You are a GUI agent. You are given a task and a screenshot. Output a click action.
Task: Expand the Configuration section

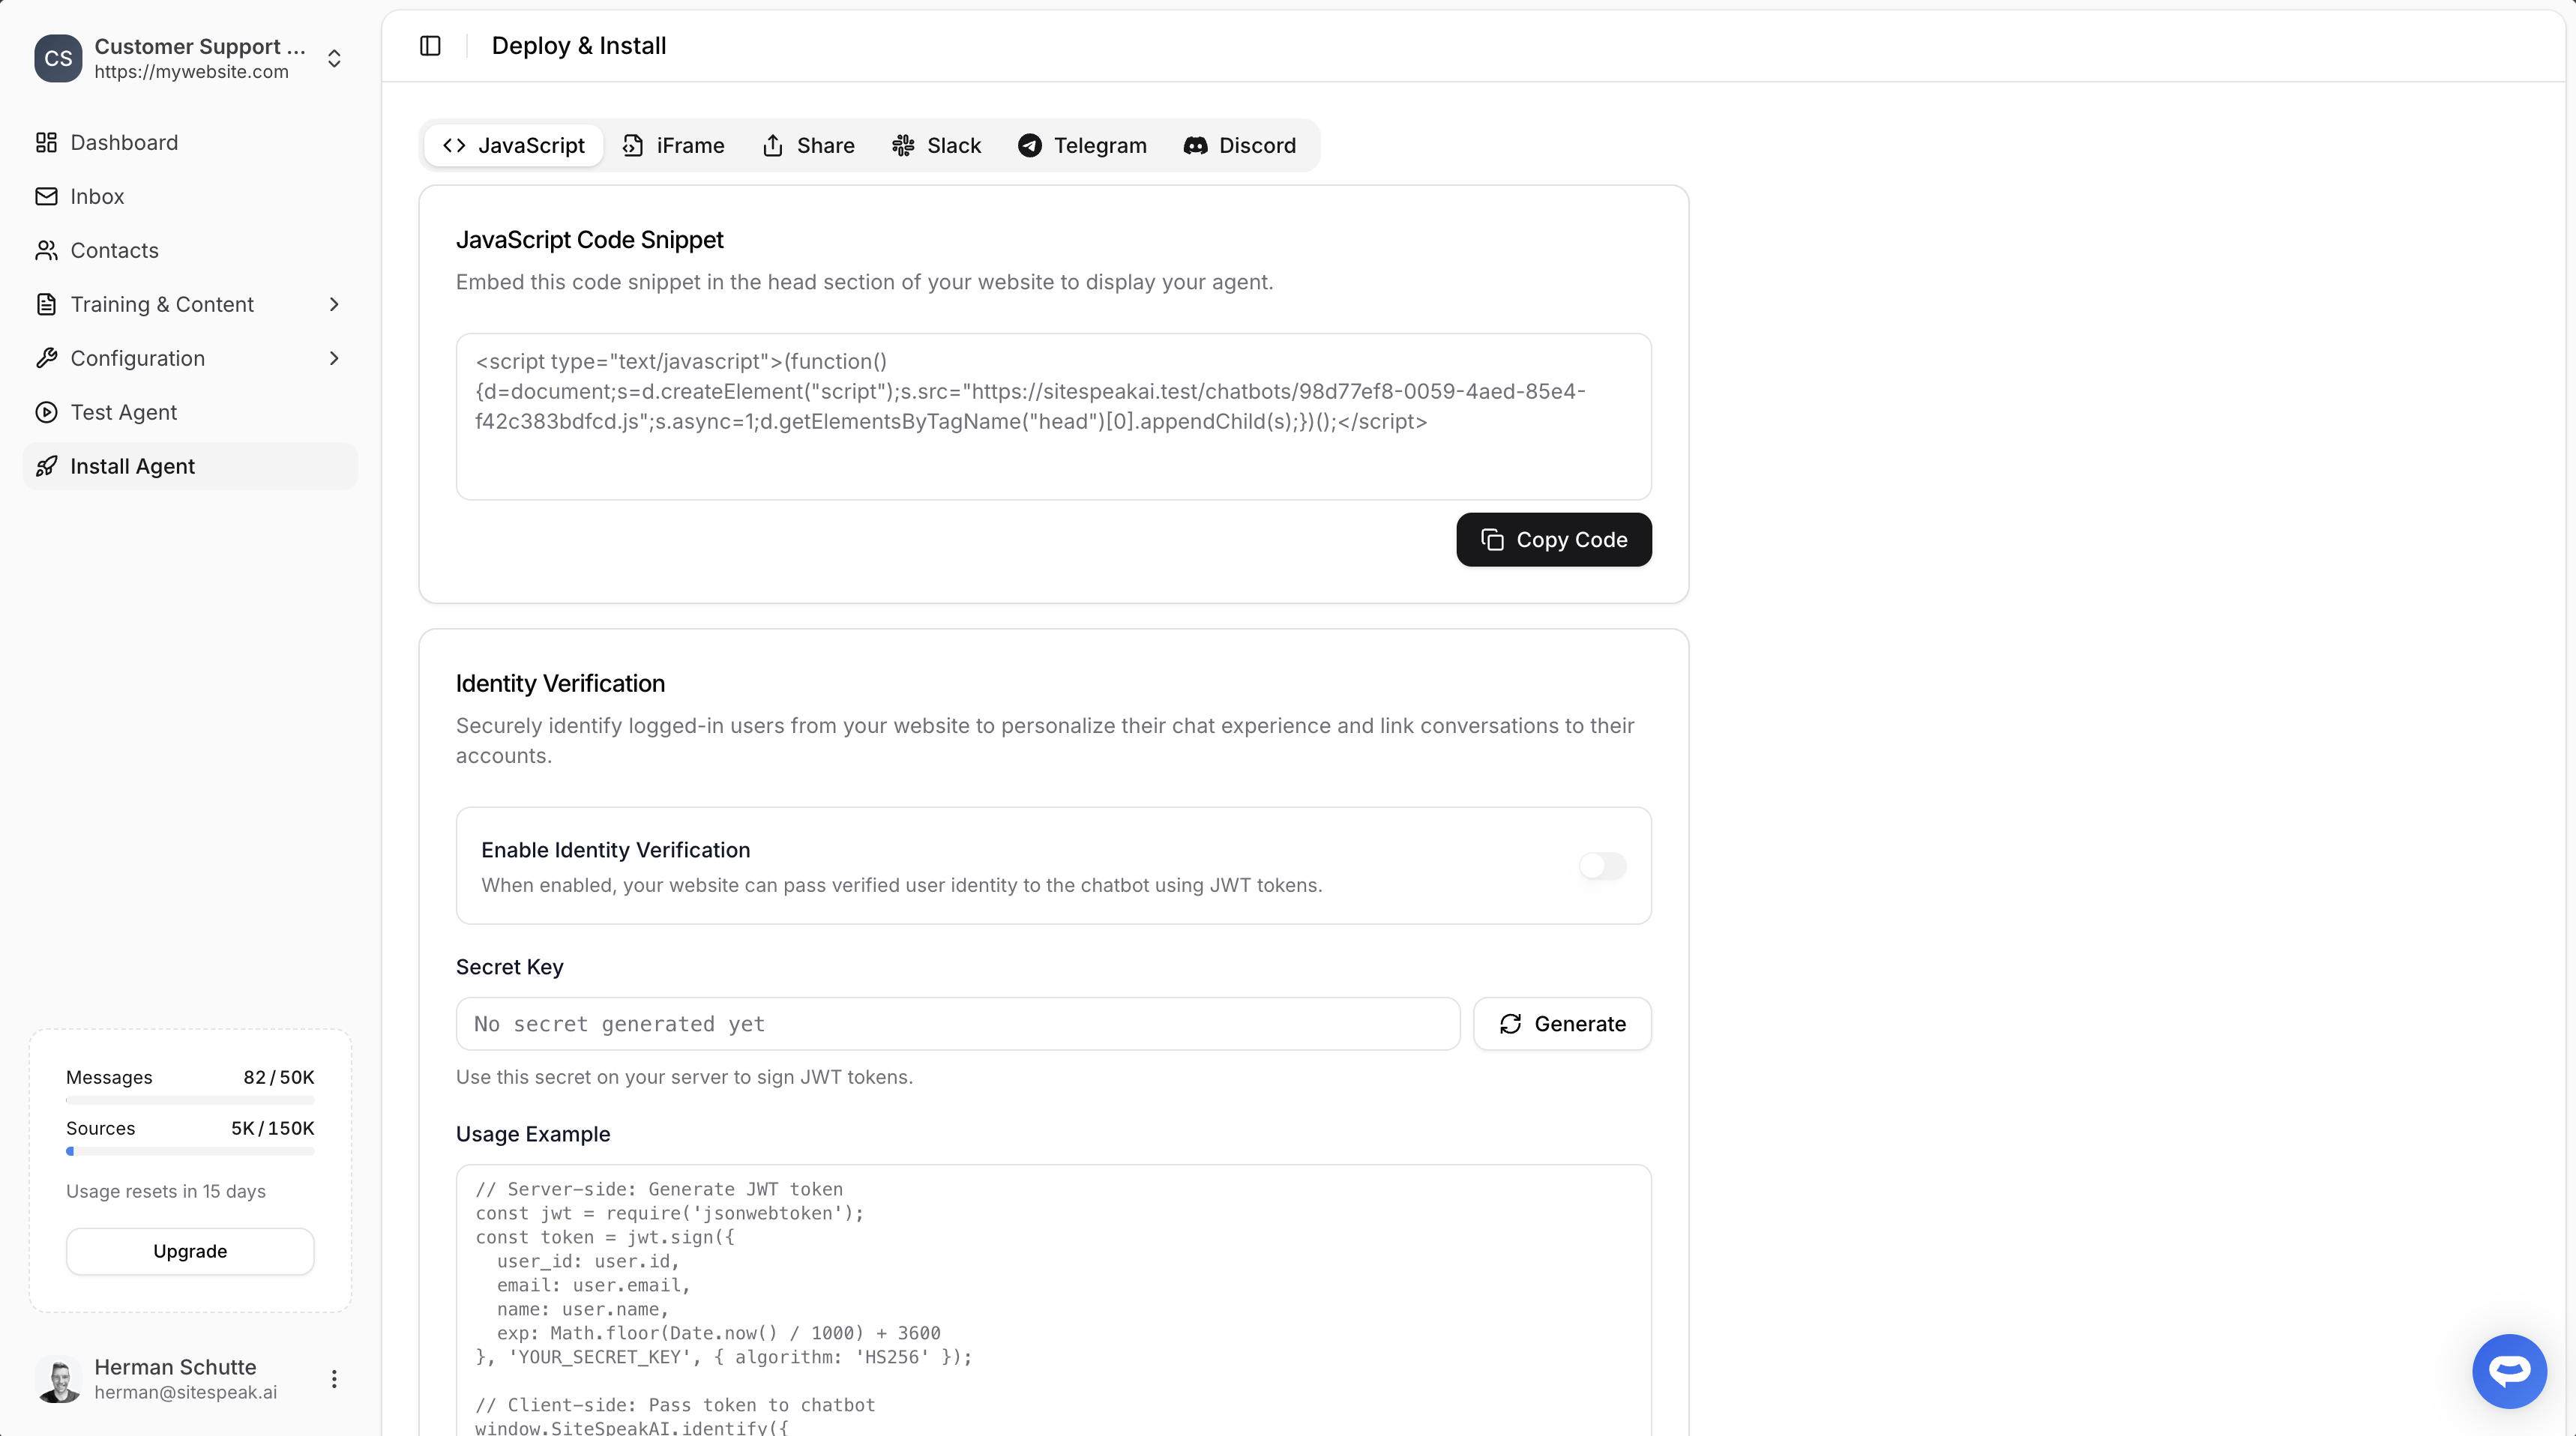(x=334, y=358)
